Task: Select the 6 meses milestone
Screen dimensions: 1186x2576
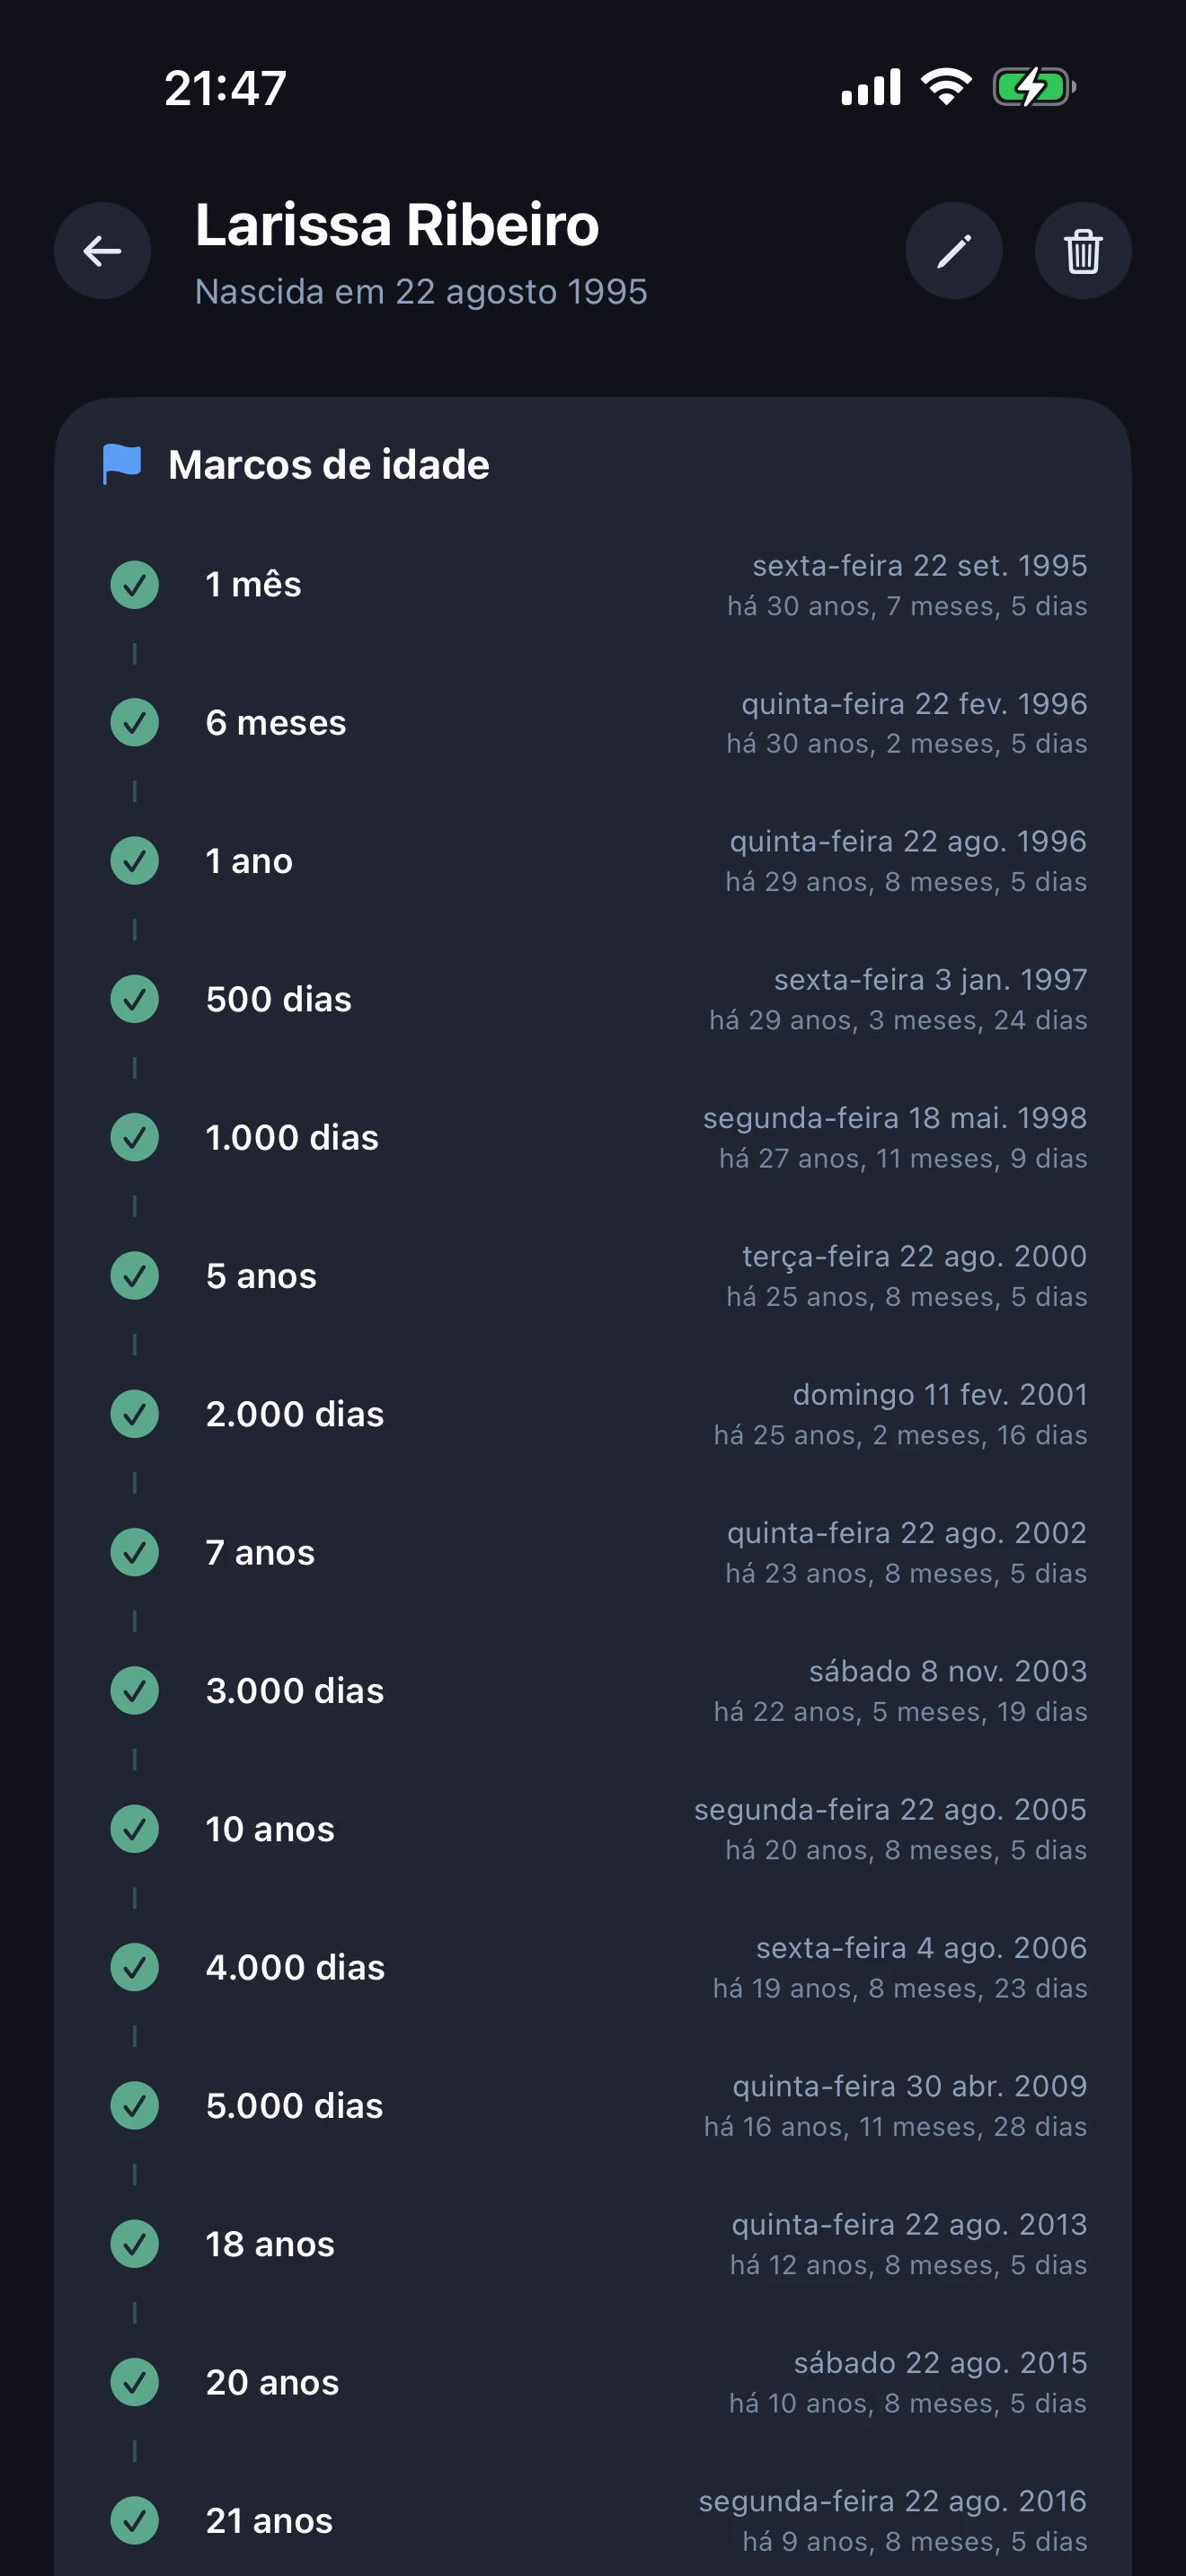Action: [x=276, y=723]
